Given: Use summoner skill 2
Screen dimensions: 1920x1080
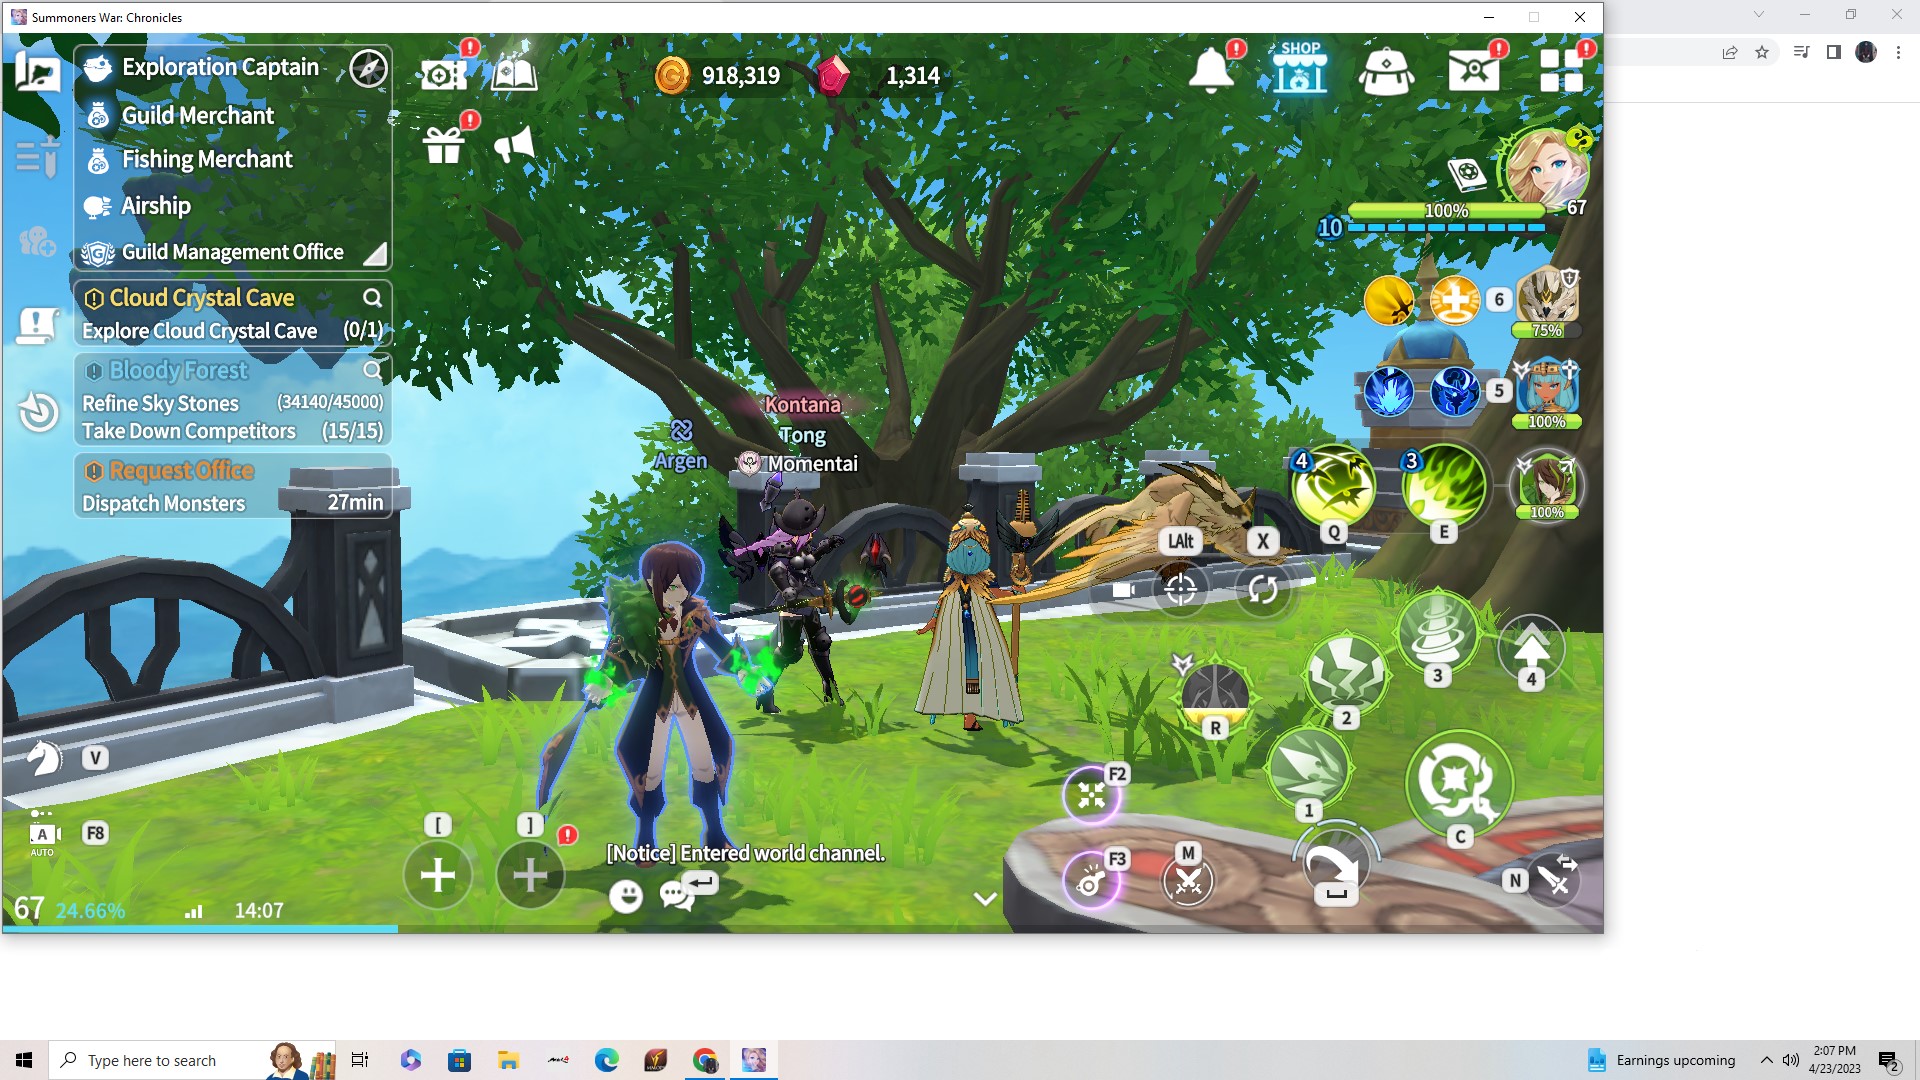Looking at the screenshot, I should (1346, 675).
